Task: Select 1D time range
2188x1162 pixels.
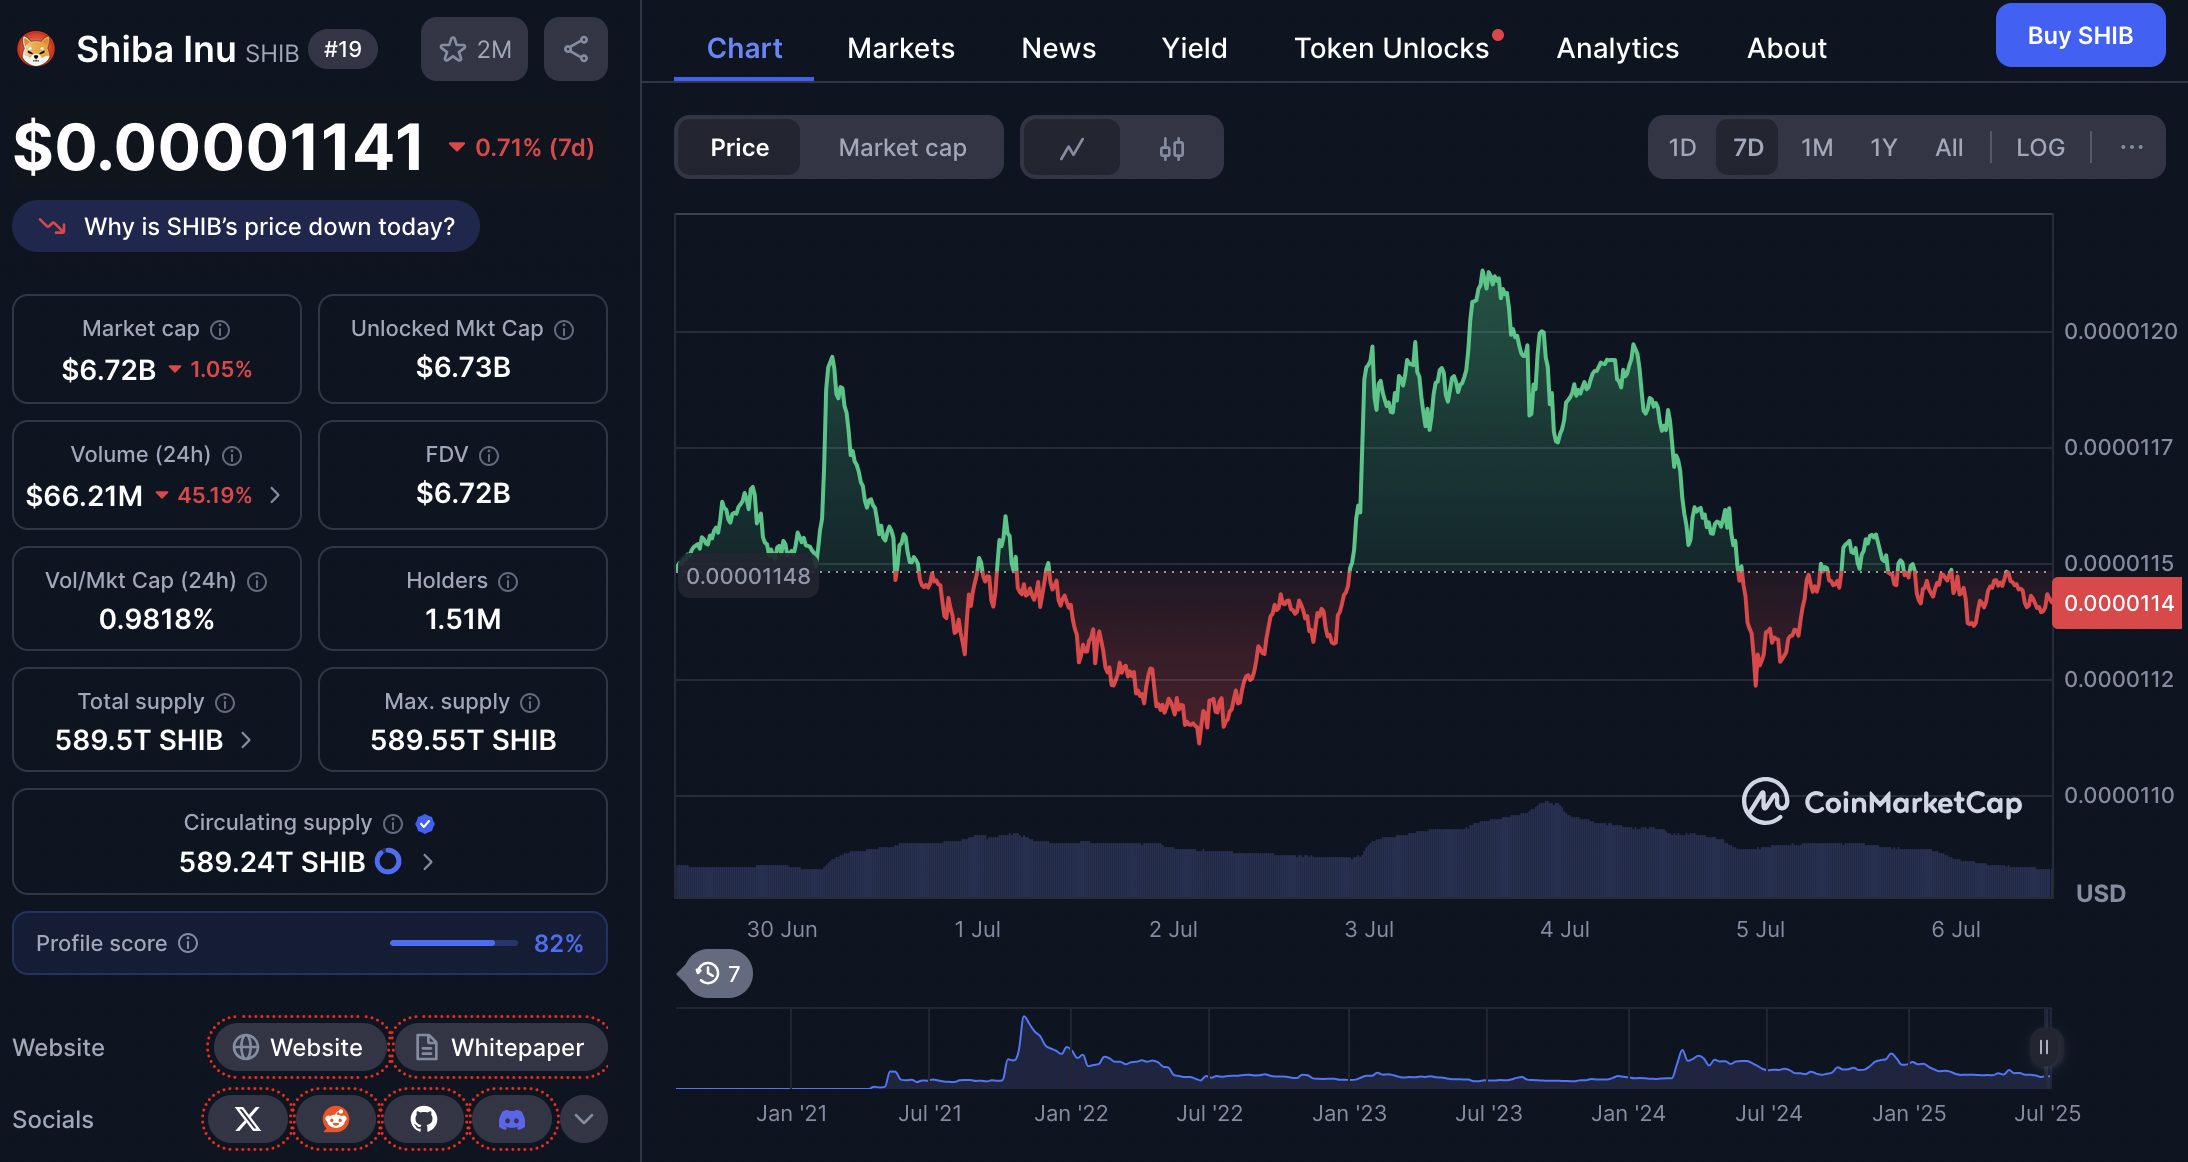Action: [1682, 148]
